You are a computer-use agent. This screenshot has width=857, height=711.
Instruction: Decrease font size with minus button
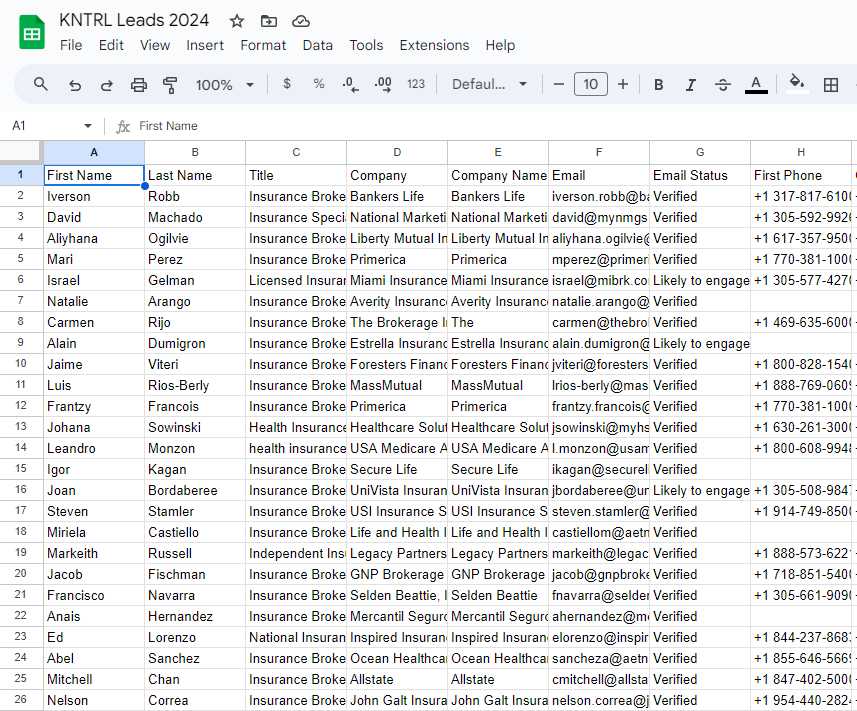pyautogui.click(x=559, y=84)
